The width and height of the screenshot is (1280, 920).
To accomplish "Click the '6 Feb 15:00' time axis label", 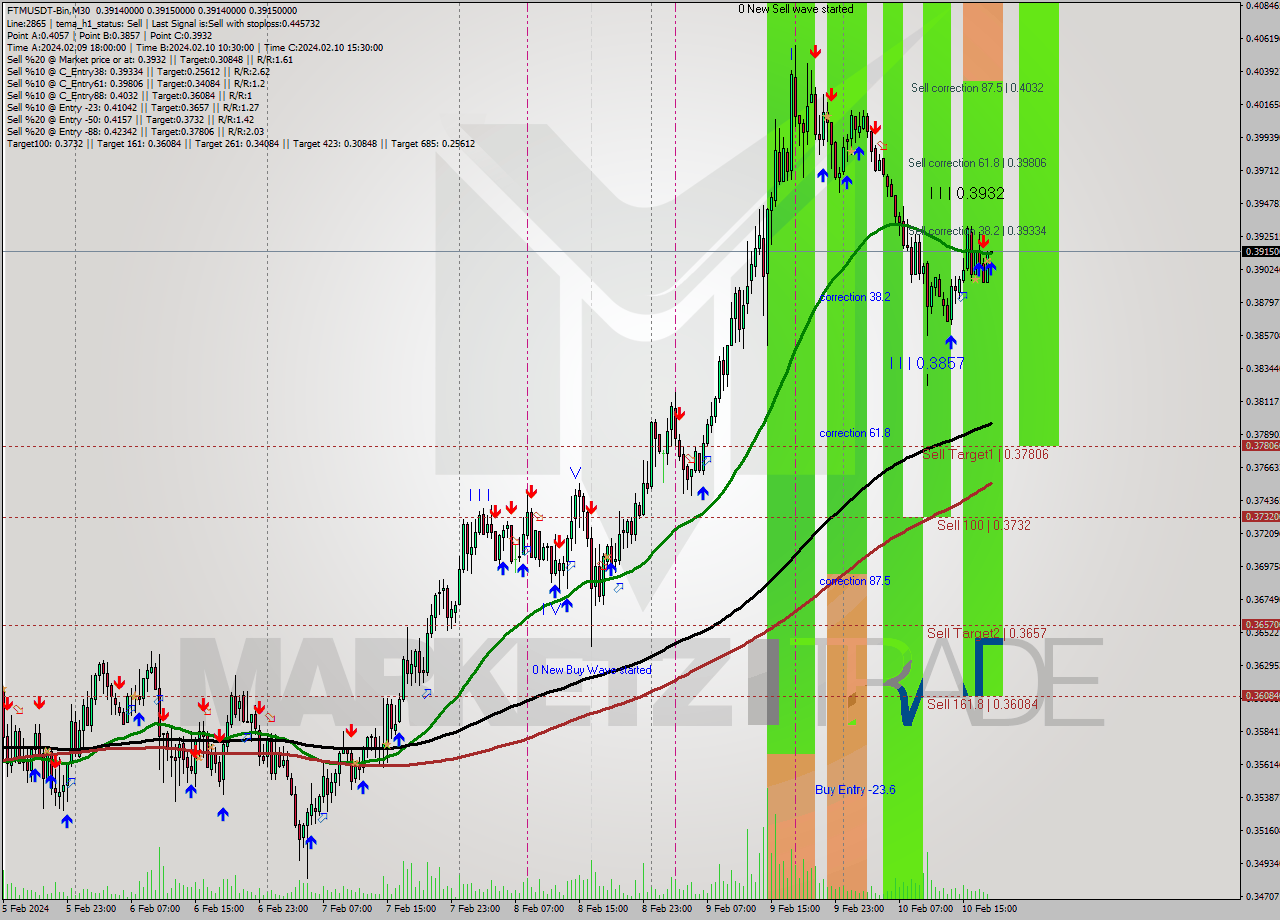I will tap(221, 910).
